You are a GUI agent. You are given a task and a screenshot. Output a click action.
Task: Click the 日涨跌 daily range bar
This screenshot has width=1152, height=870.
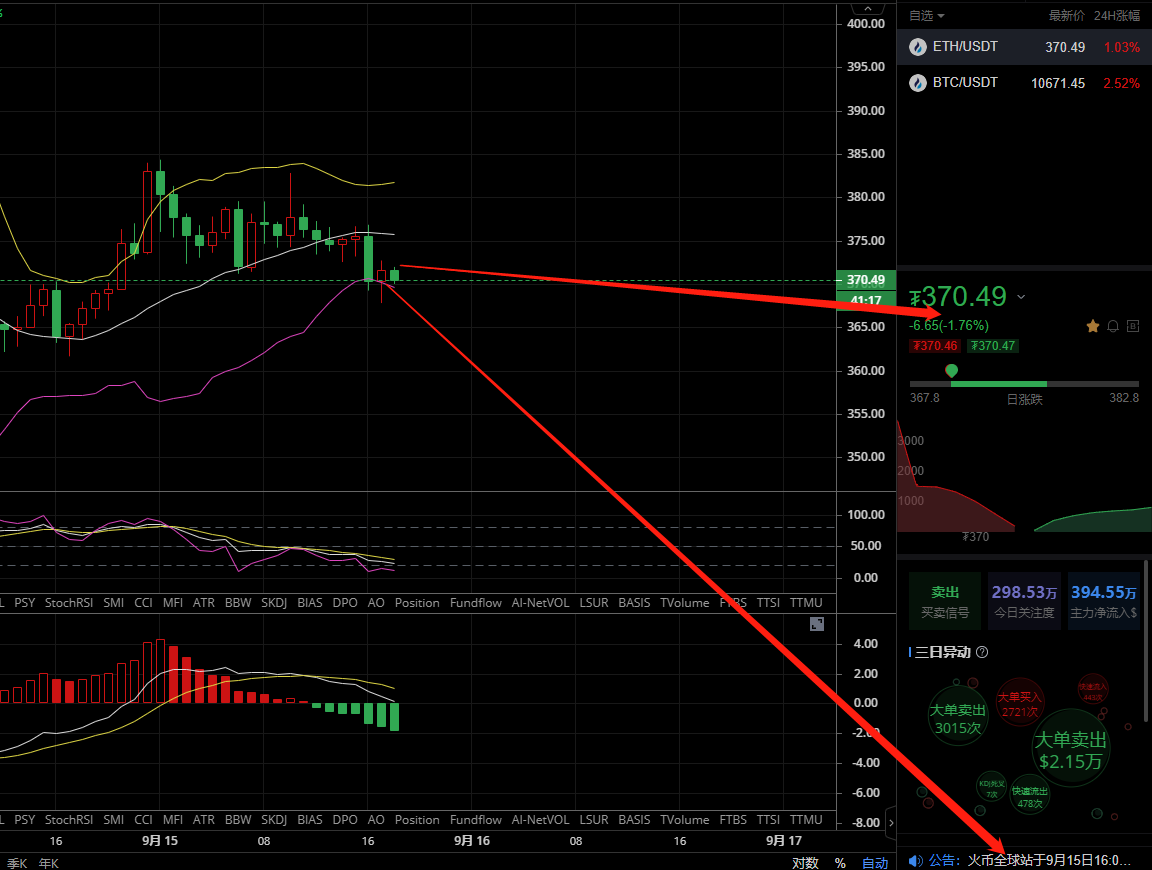pyautogui.click(x=1024, y=384)
